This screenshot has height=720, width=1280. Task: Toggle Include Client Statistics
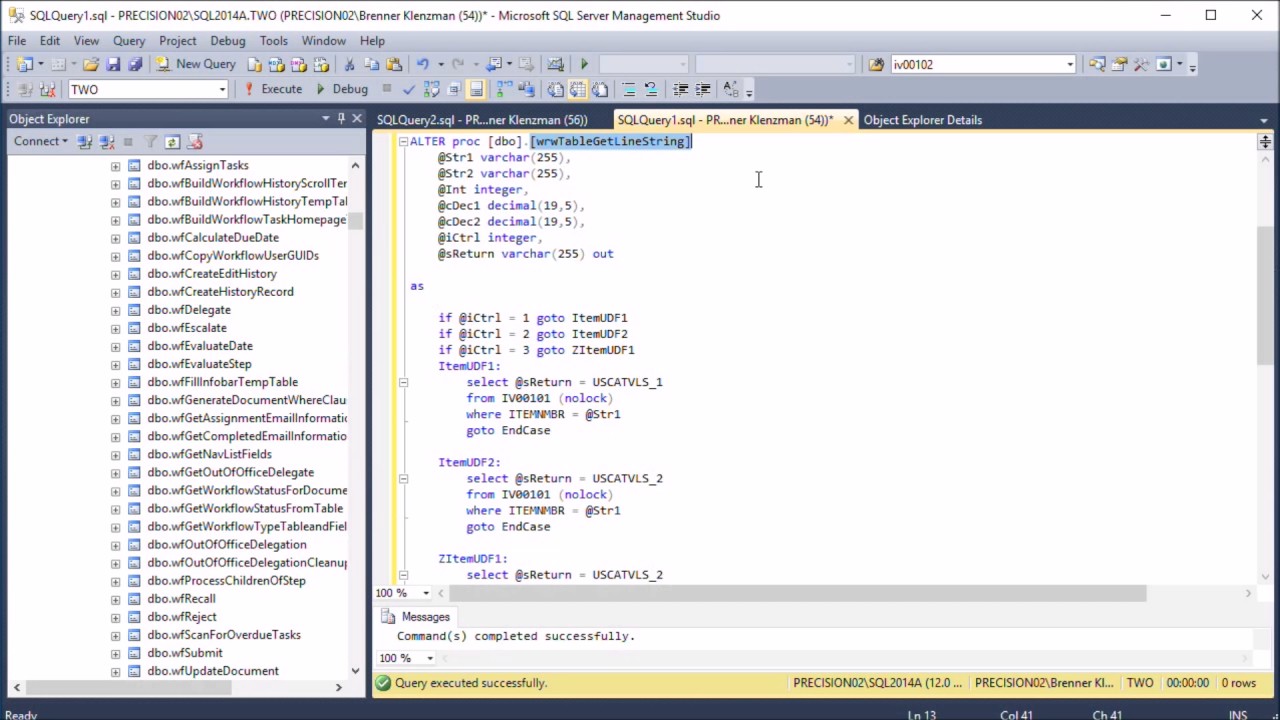point(525,89)
